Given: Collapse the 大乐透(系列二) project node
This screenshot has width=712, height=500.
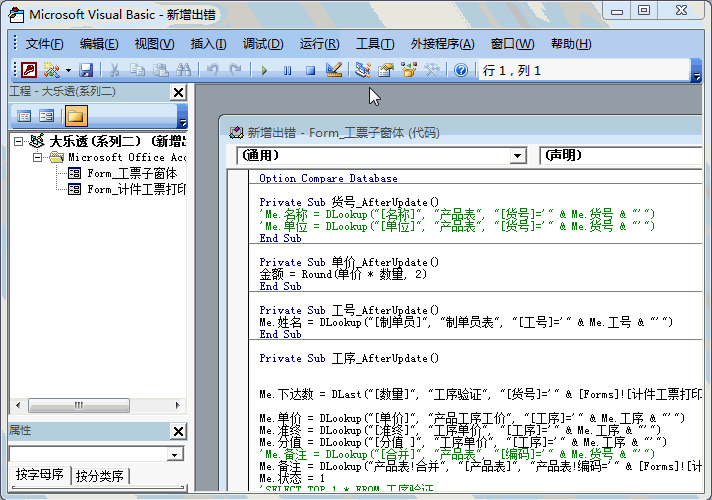Looking at the screenshot, I should tap(18, 142).
